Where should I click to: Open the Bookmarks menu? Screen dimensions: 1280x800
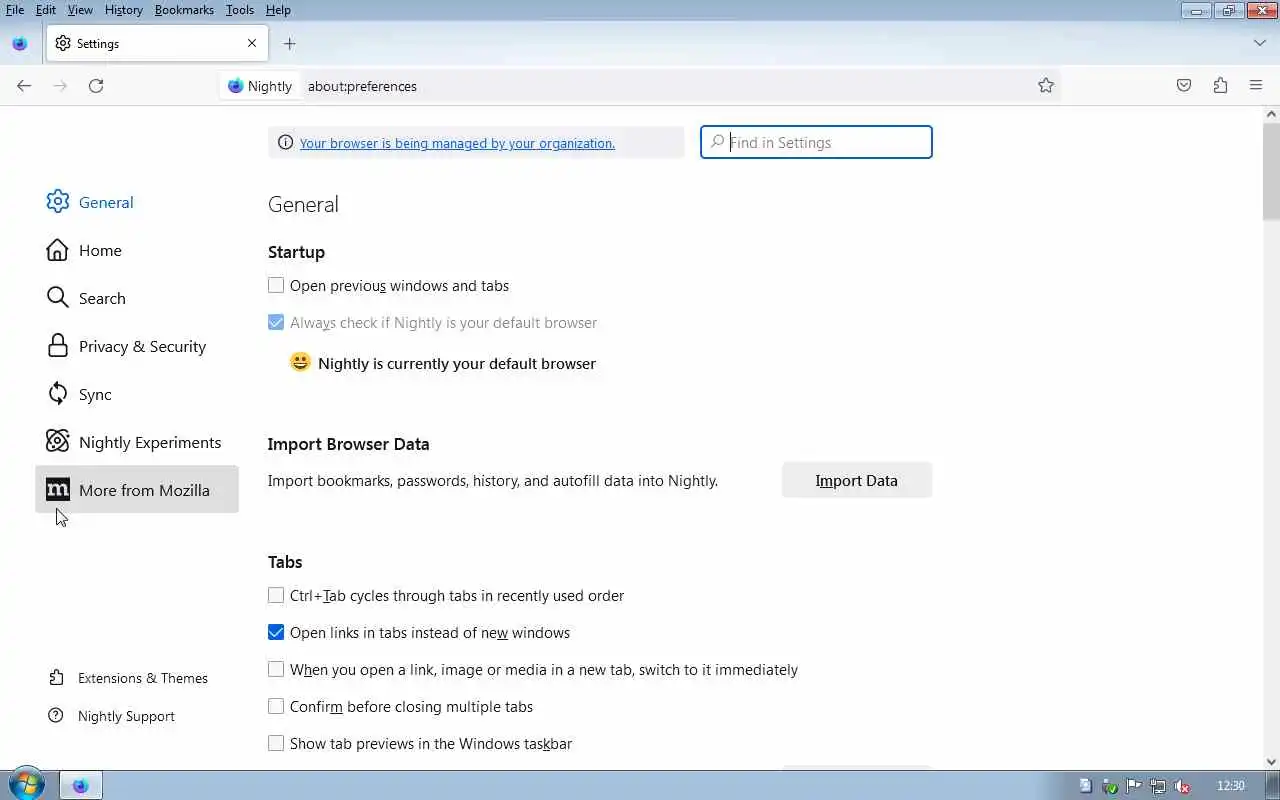(184, 10)
